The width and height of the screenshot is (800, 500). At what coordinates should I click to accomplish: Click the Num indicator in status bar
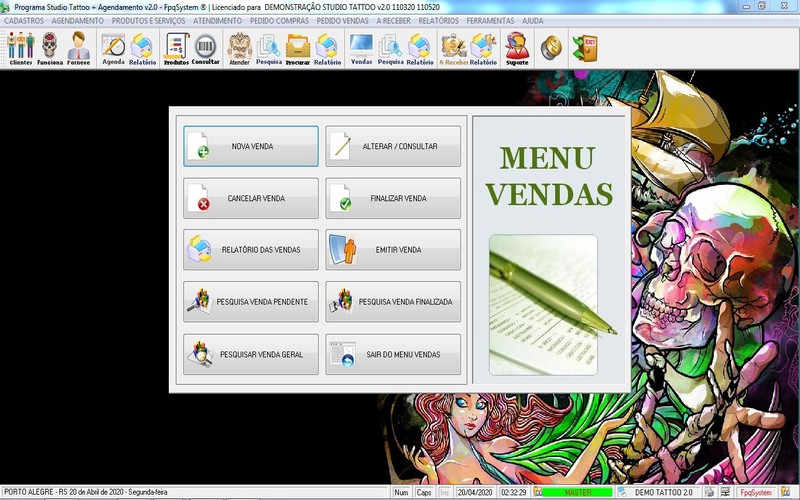click(x=402, y=492)
